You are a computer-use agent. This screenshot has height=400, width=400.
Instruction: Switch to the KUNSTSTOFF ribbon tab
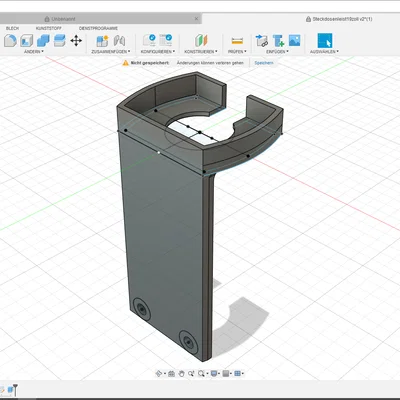(x=49, y=28)
